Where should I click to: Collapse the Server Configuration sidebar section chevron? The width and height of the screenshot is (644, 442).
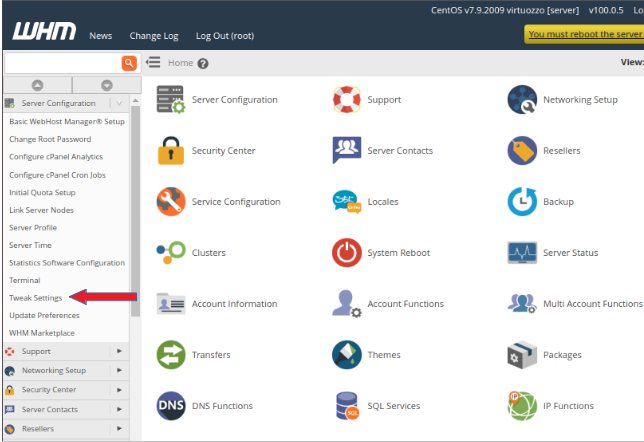pyautogui.click(x=119, y=103)
